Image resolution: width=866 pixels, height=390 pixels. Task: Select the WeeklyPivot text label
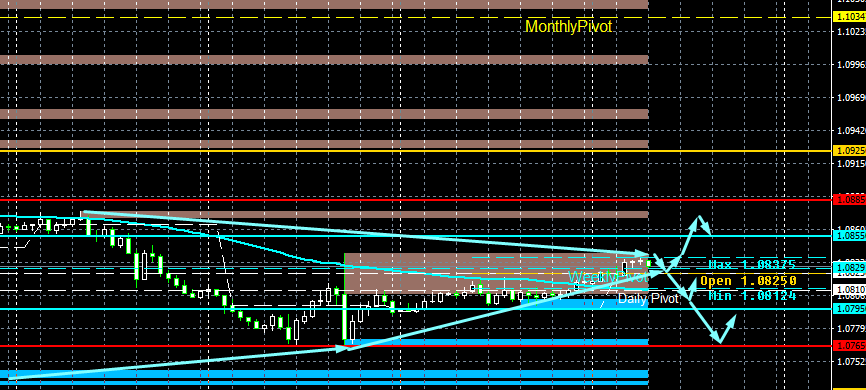click(608, 277)
